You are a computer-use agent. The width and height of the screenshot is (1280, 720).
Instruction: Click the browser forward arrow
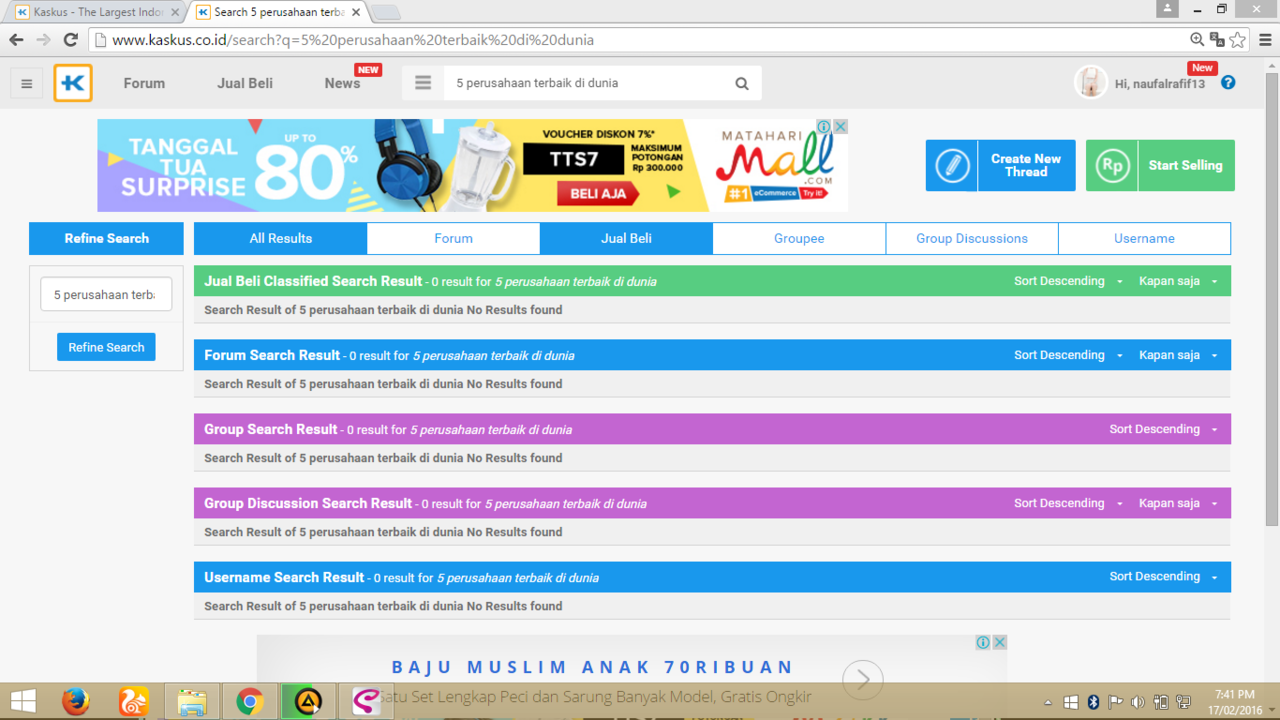[x=43, y=40]
